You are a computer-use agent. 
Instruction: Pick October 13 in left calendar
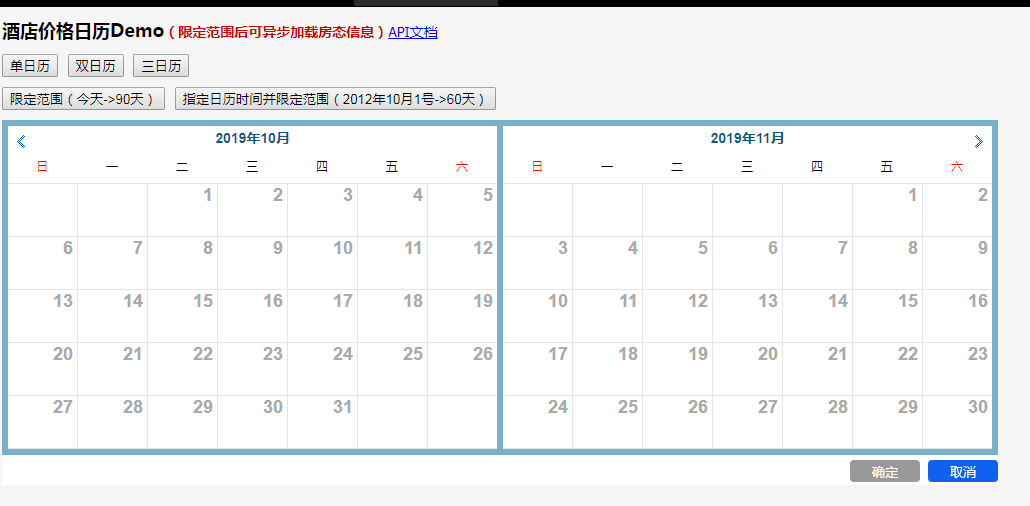43,316
